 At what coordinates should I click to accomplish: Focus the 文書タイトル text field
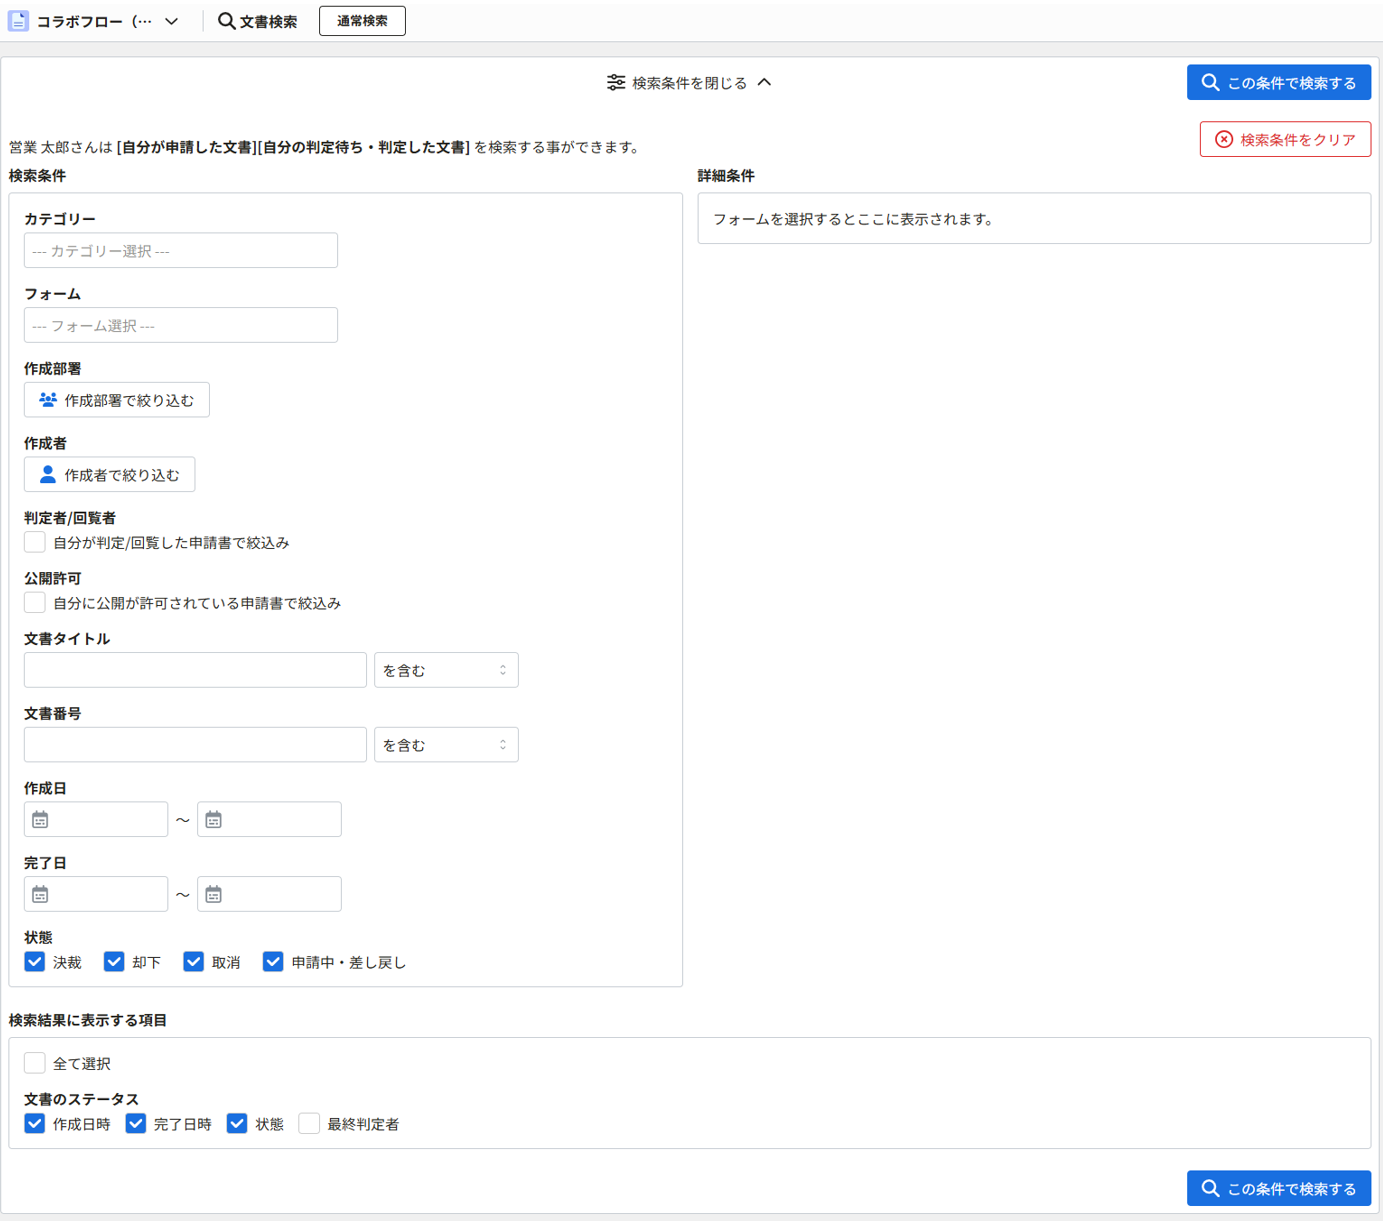pyautogui.click(x=195, y=670)
